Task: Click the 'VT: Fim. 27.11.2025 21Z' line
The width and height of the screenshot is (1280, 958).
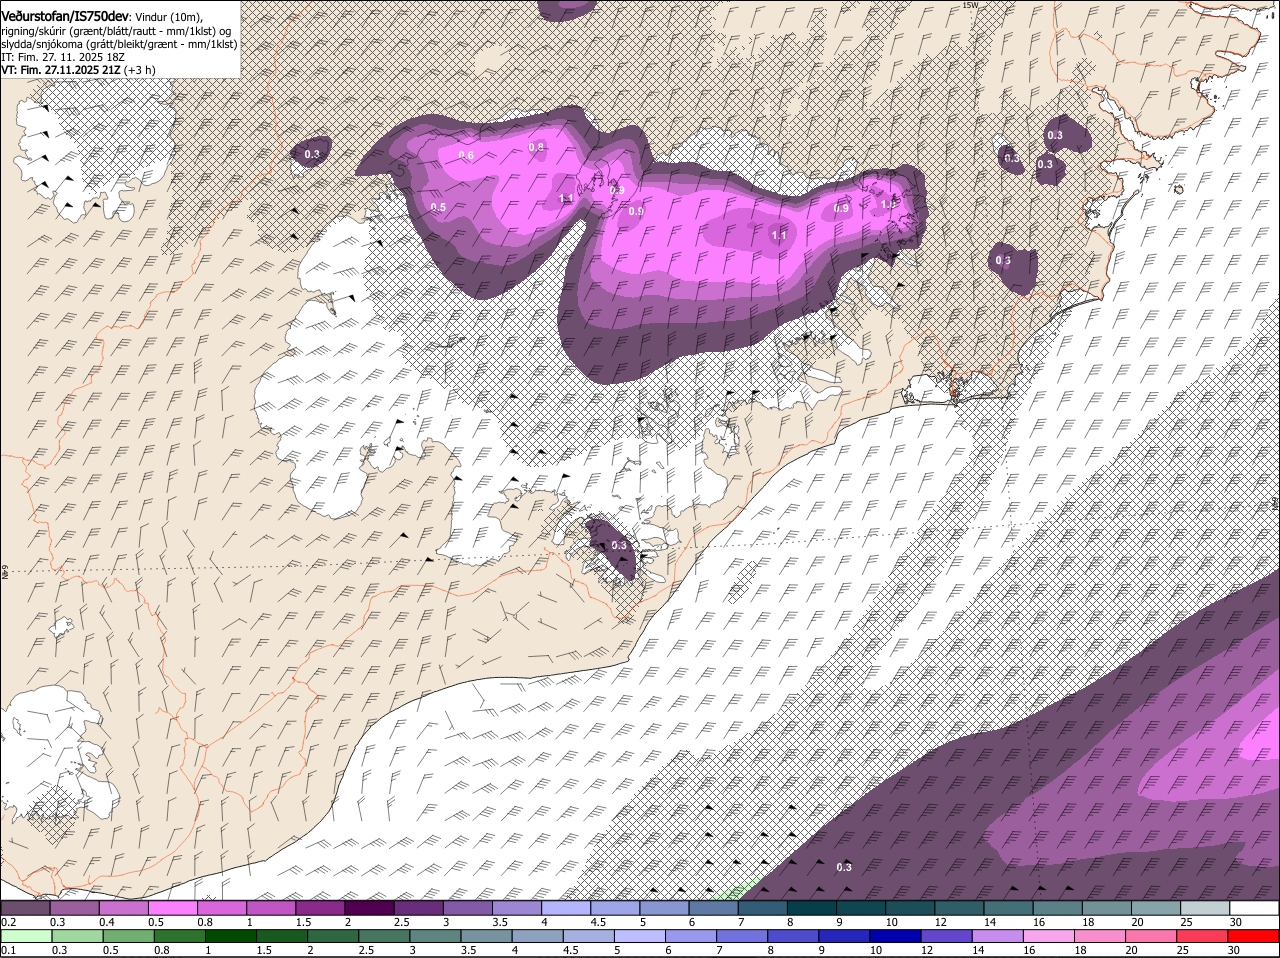Action: click(61, 70)
